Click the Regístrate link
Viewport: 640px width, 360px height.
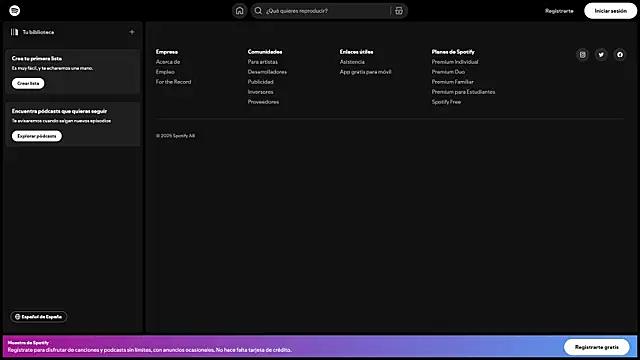(559, 11)
